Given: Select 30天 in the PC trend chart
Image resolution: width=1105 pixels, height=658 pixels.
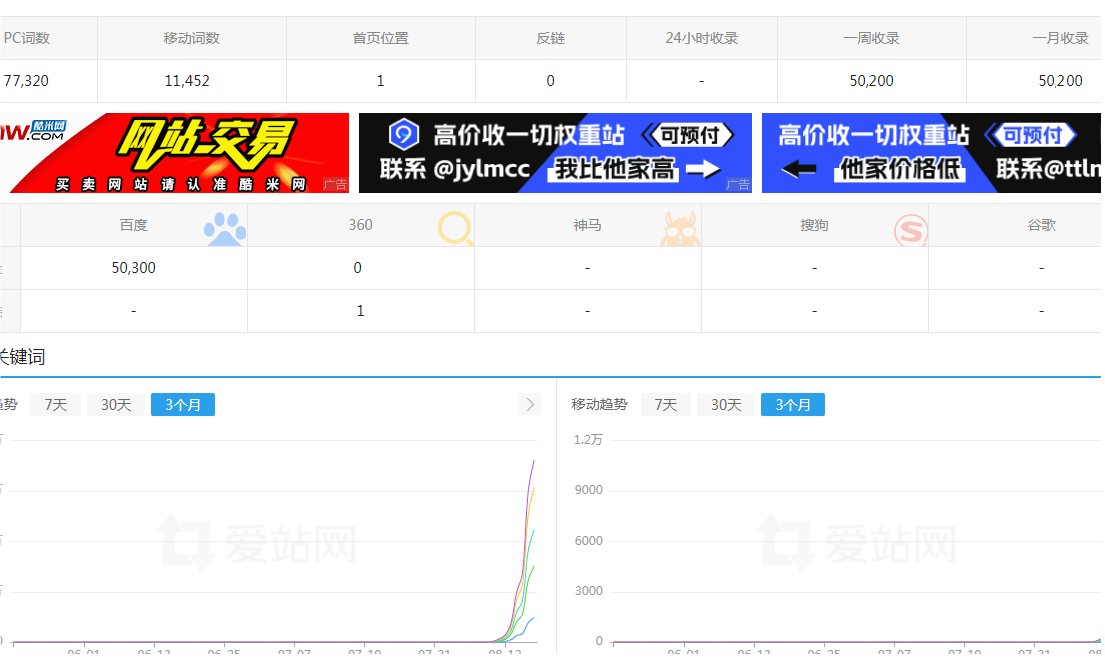Looking at the screenshot, I should (x=115, y=405).
